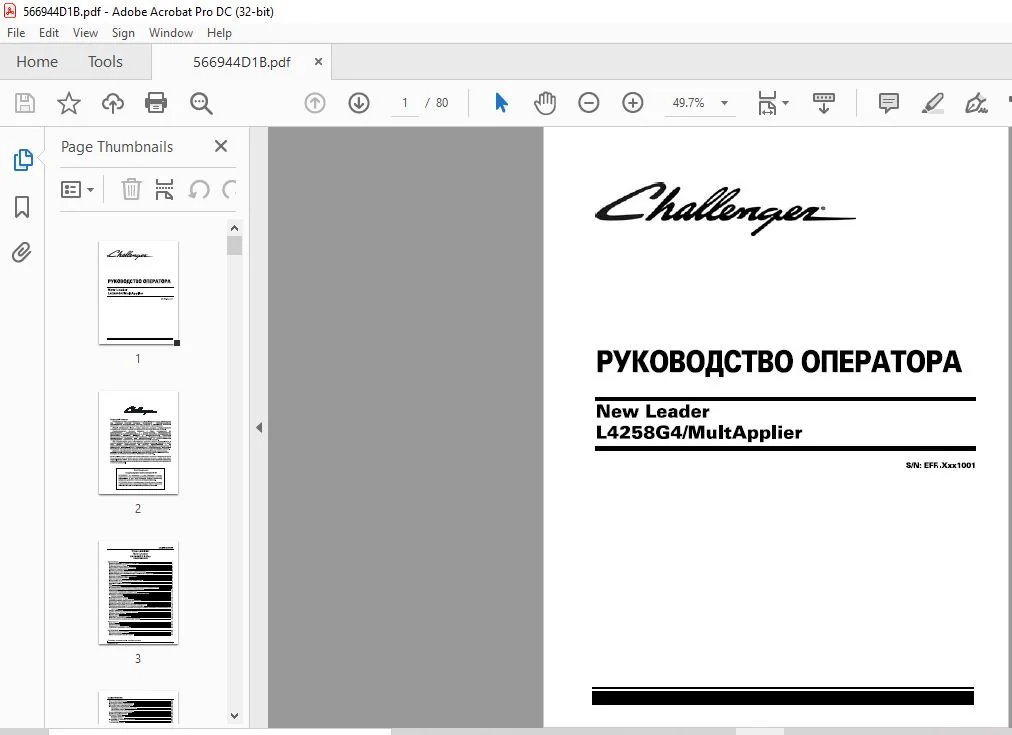Open the Sign document pen tool
1012x735 pixels.
(x=976, y=103)
